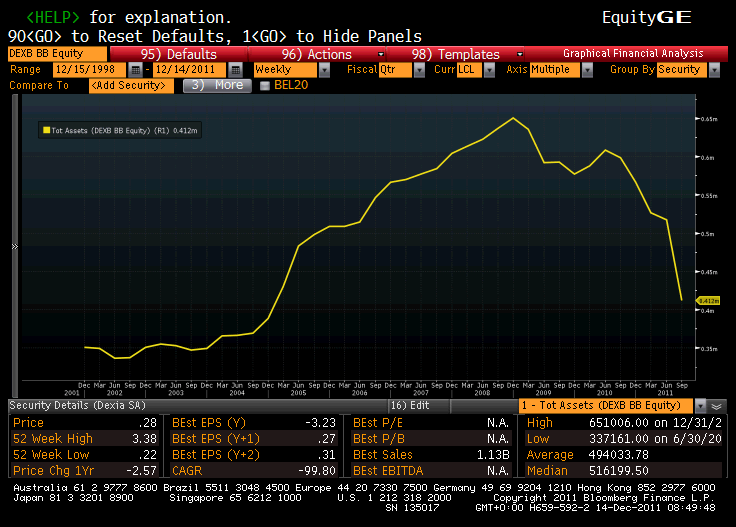736x527 pixels.
Task: Click the start date 12/15/1998 field
Action: (x=89, y=70)
